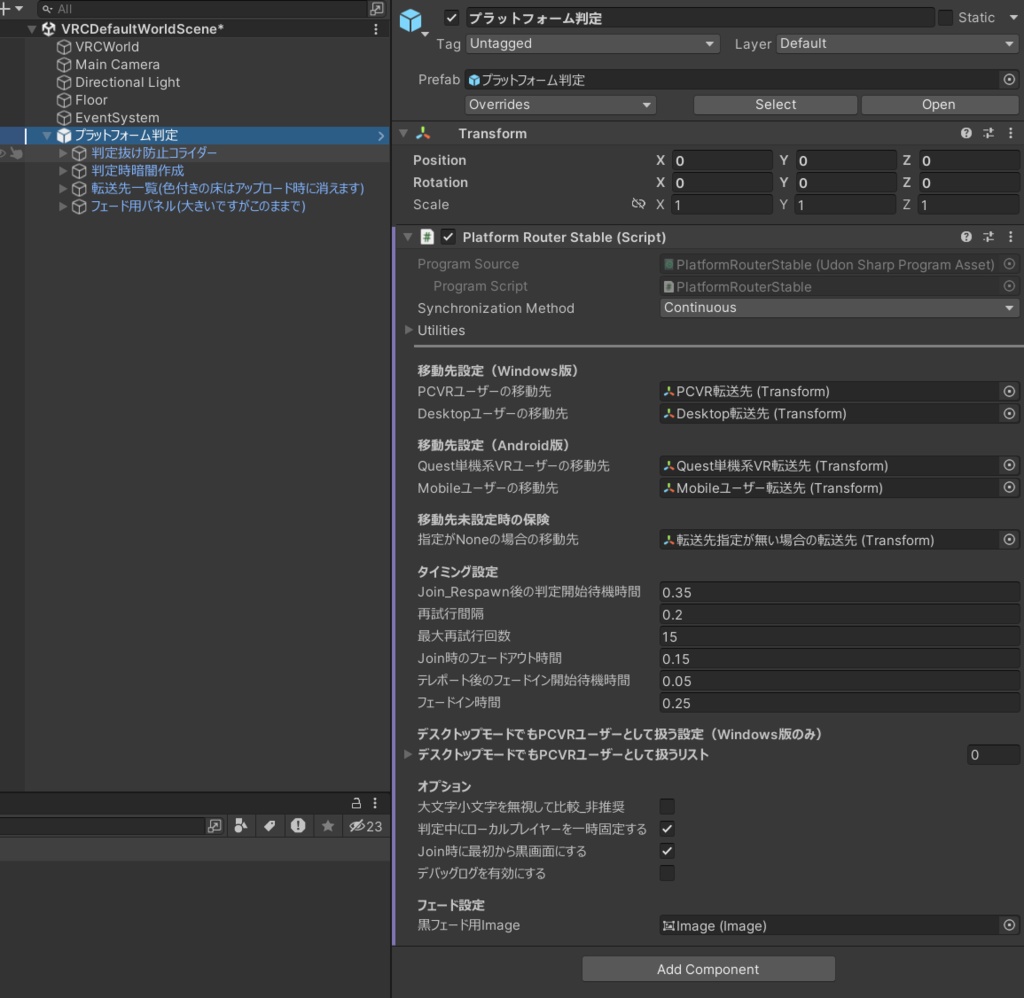
Task: Select the star favorites icon in bottom toolbar
Action: point(330,825)
